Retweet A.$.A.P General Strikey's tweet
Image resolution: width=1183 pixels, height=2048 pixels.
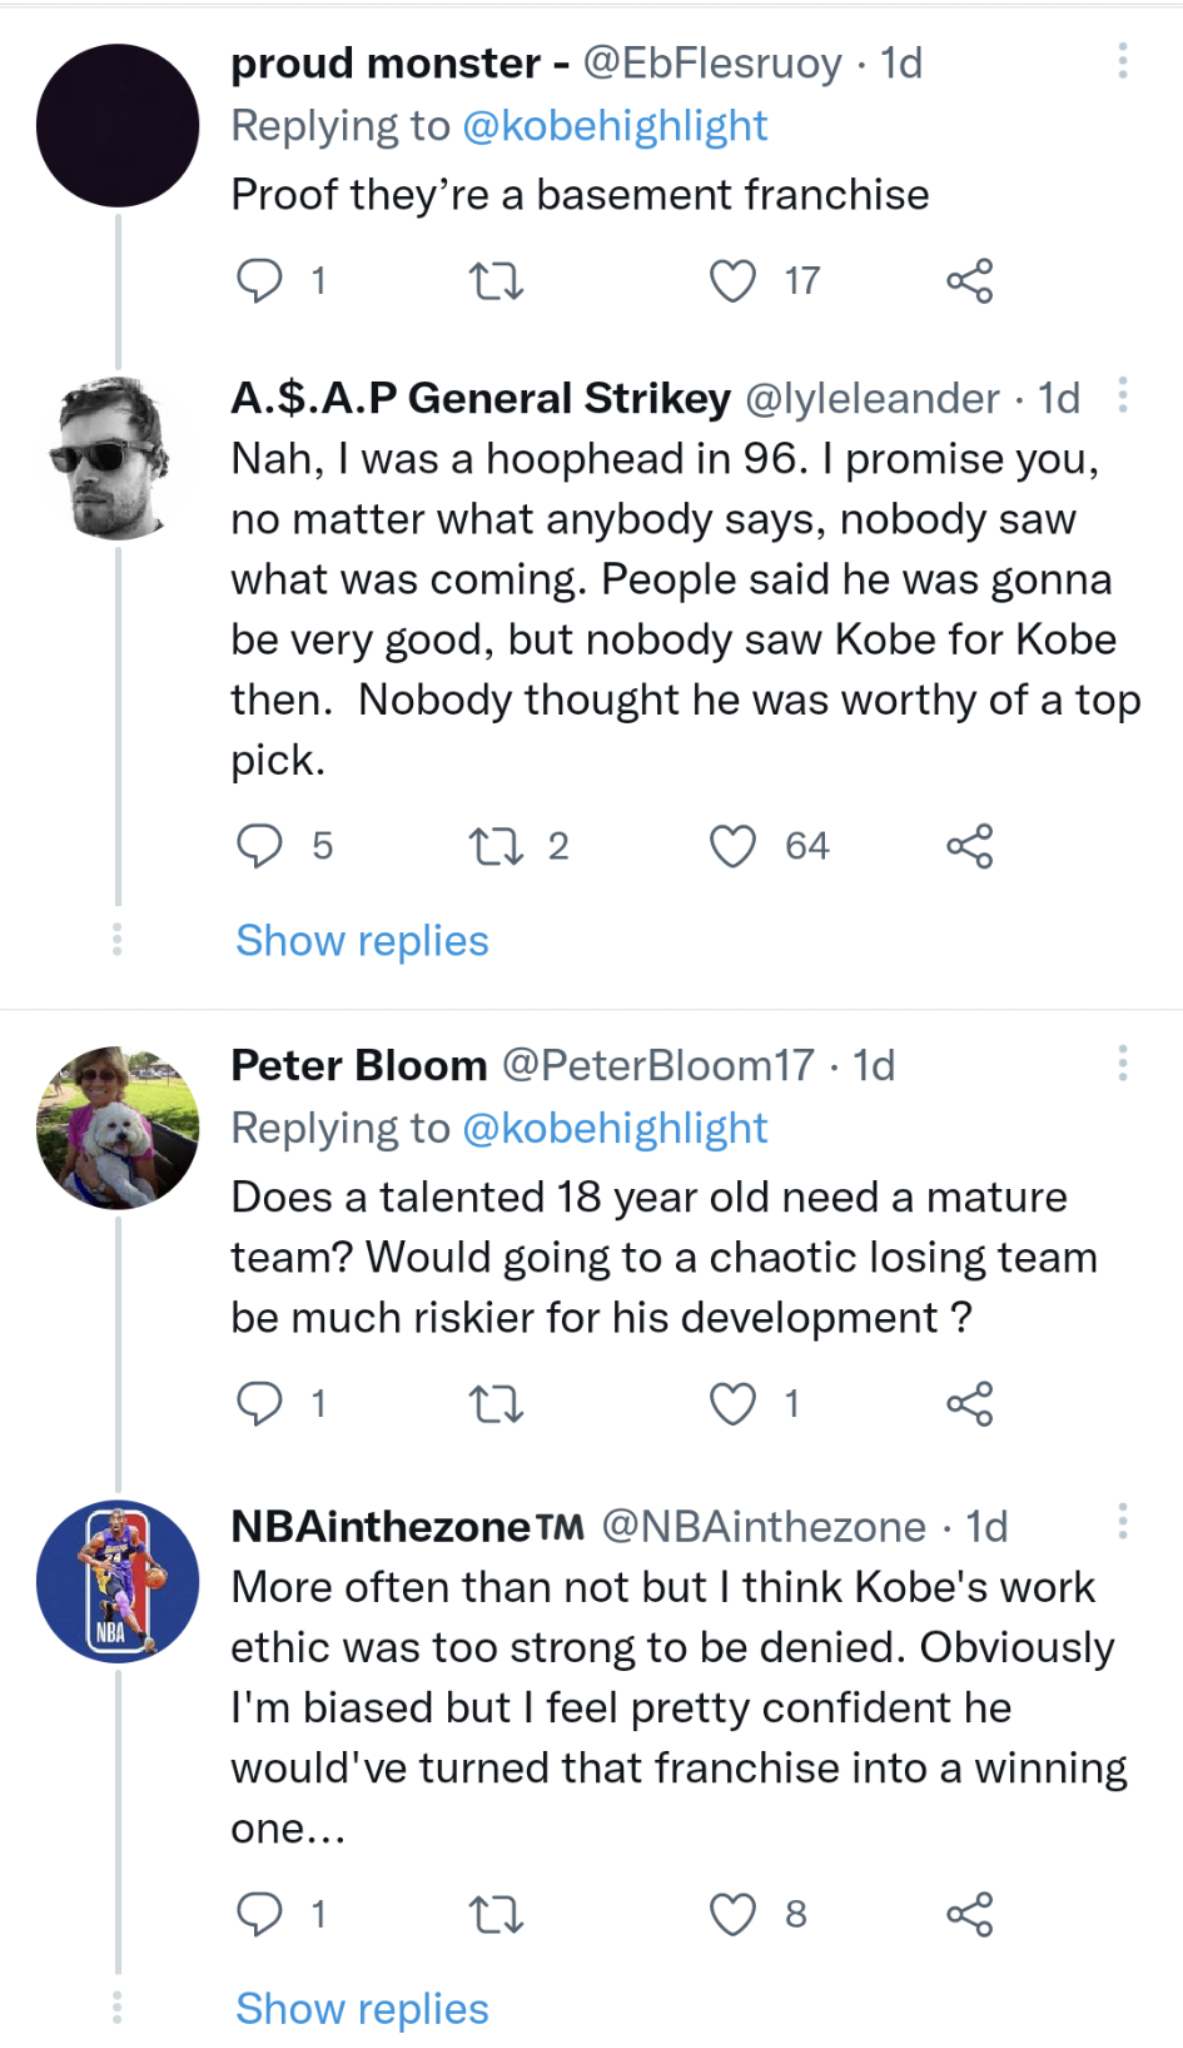click(x=496, y=846)
